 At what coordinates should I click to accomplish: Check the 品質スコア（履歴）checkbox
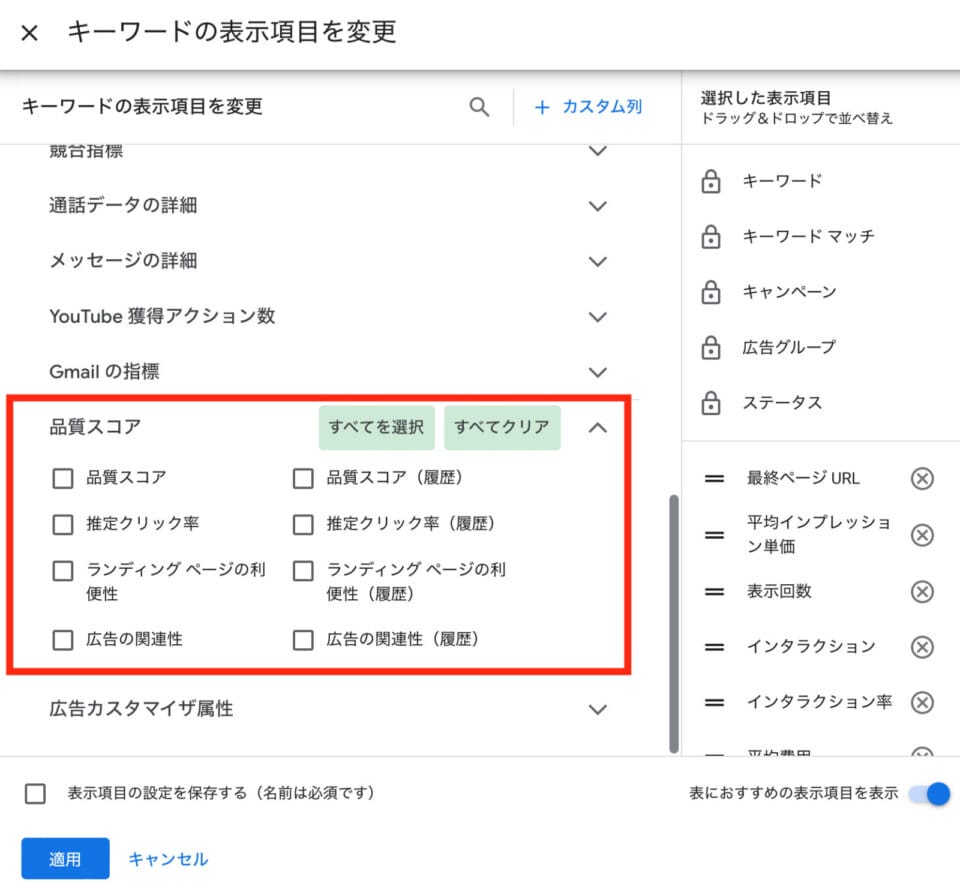pyautogui.click(x=303, y=478)
